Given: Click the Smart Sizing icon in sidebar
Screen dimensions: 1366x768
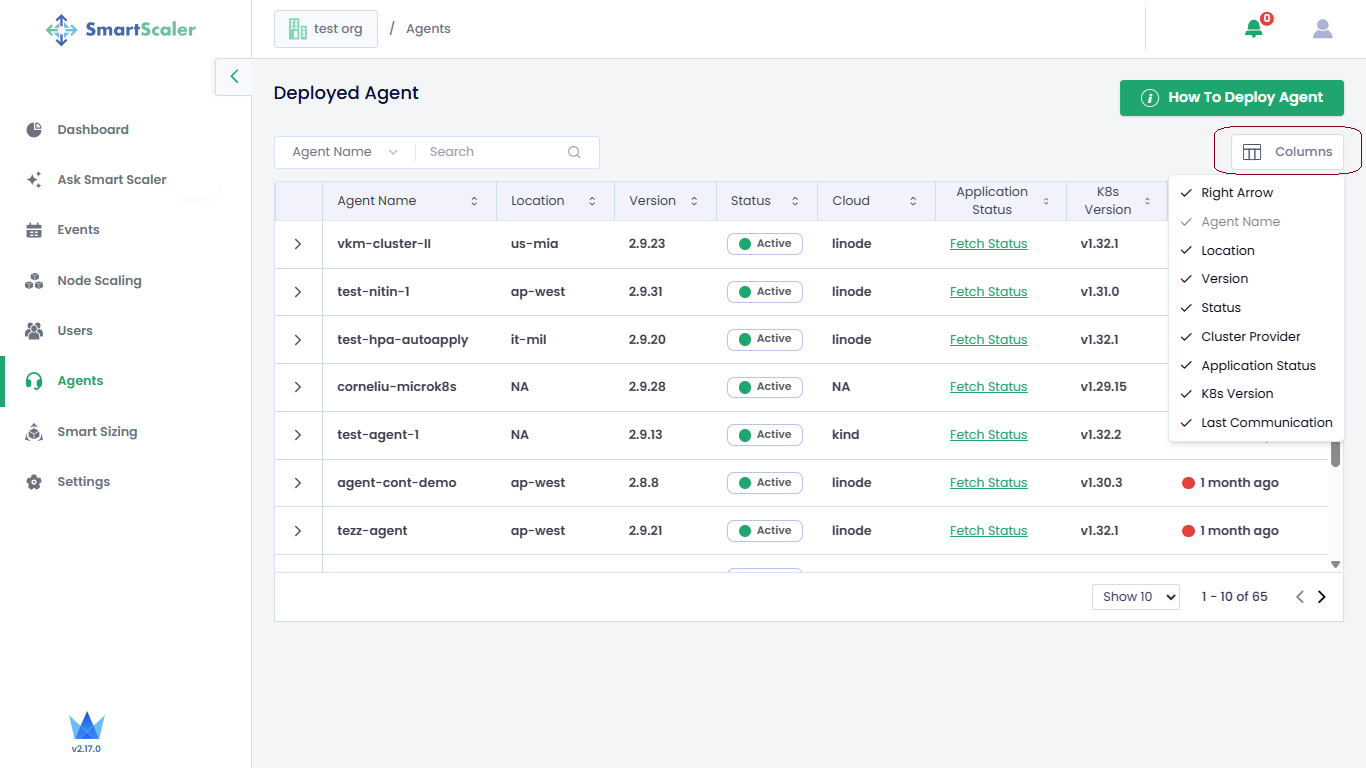Looking at the screenshot, I should point(34,432).
